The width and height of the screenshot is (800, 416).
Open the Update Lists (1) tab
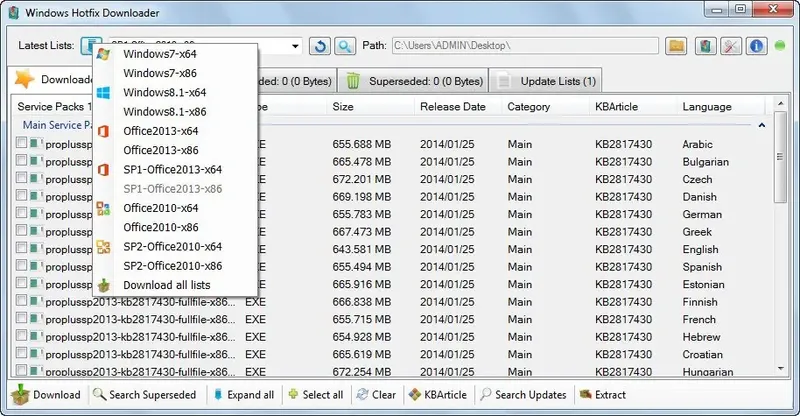(545, 81)
